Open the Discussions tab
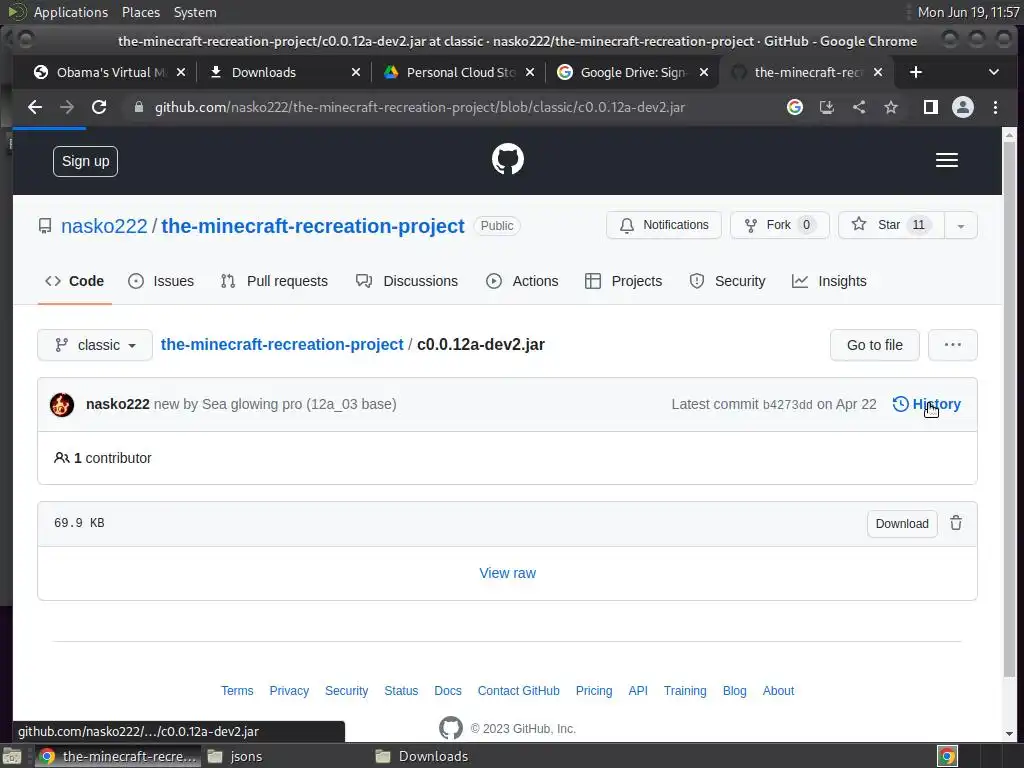1024x768 pixels. pos(407,281)
